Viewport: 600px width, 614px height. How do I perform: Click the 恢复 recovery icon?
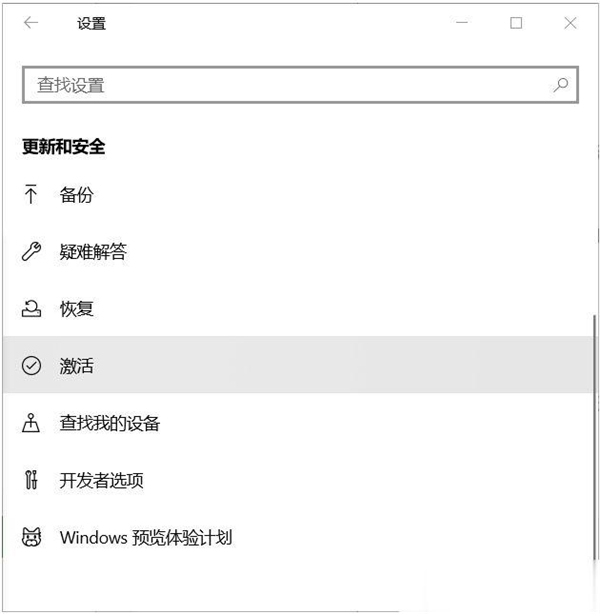(x=31, y=309)
